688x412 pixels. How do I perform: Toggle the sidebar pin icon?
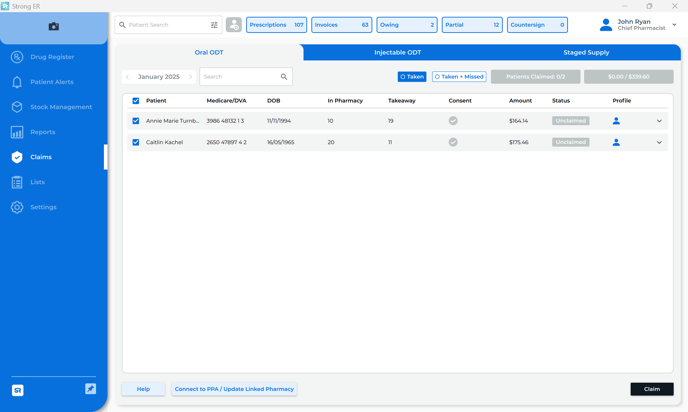[90, 389]
